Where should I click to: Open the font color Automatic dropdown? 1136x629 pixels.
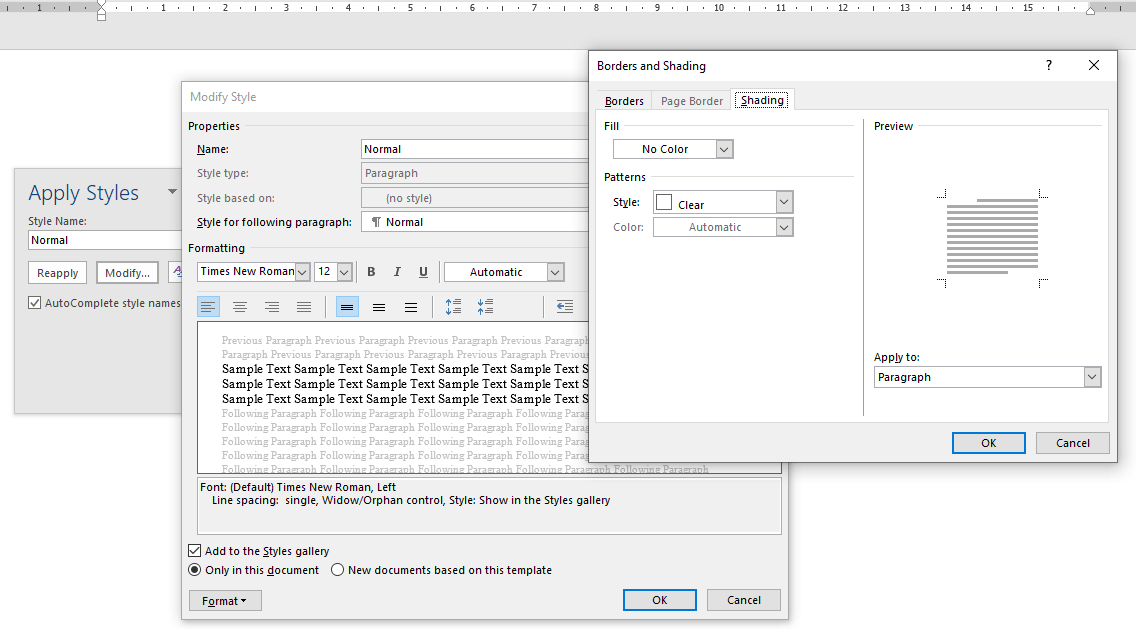pyautogui.click(x=555, y=272)
